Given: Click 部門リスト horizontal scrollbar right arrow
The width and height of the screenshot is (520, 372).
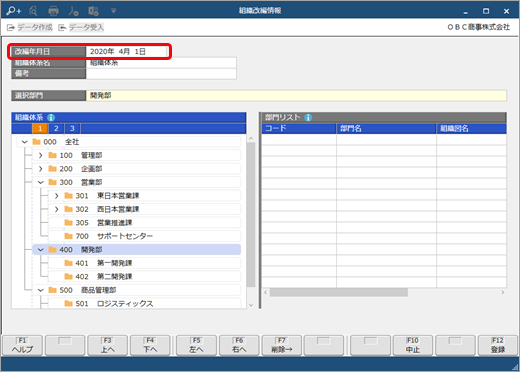Looking at the screenshot, I should [503, 292].
